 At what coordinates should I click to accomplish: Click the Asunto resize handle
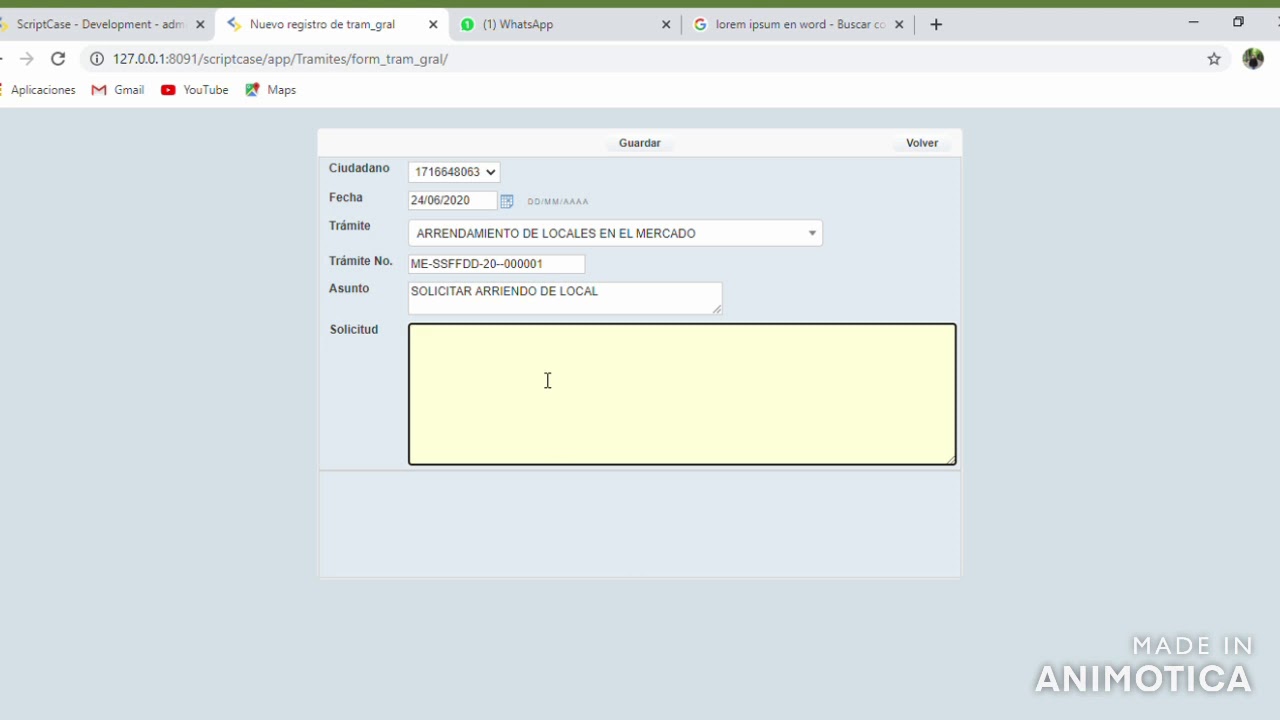pos(717,310)
